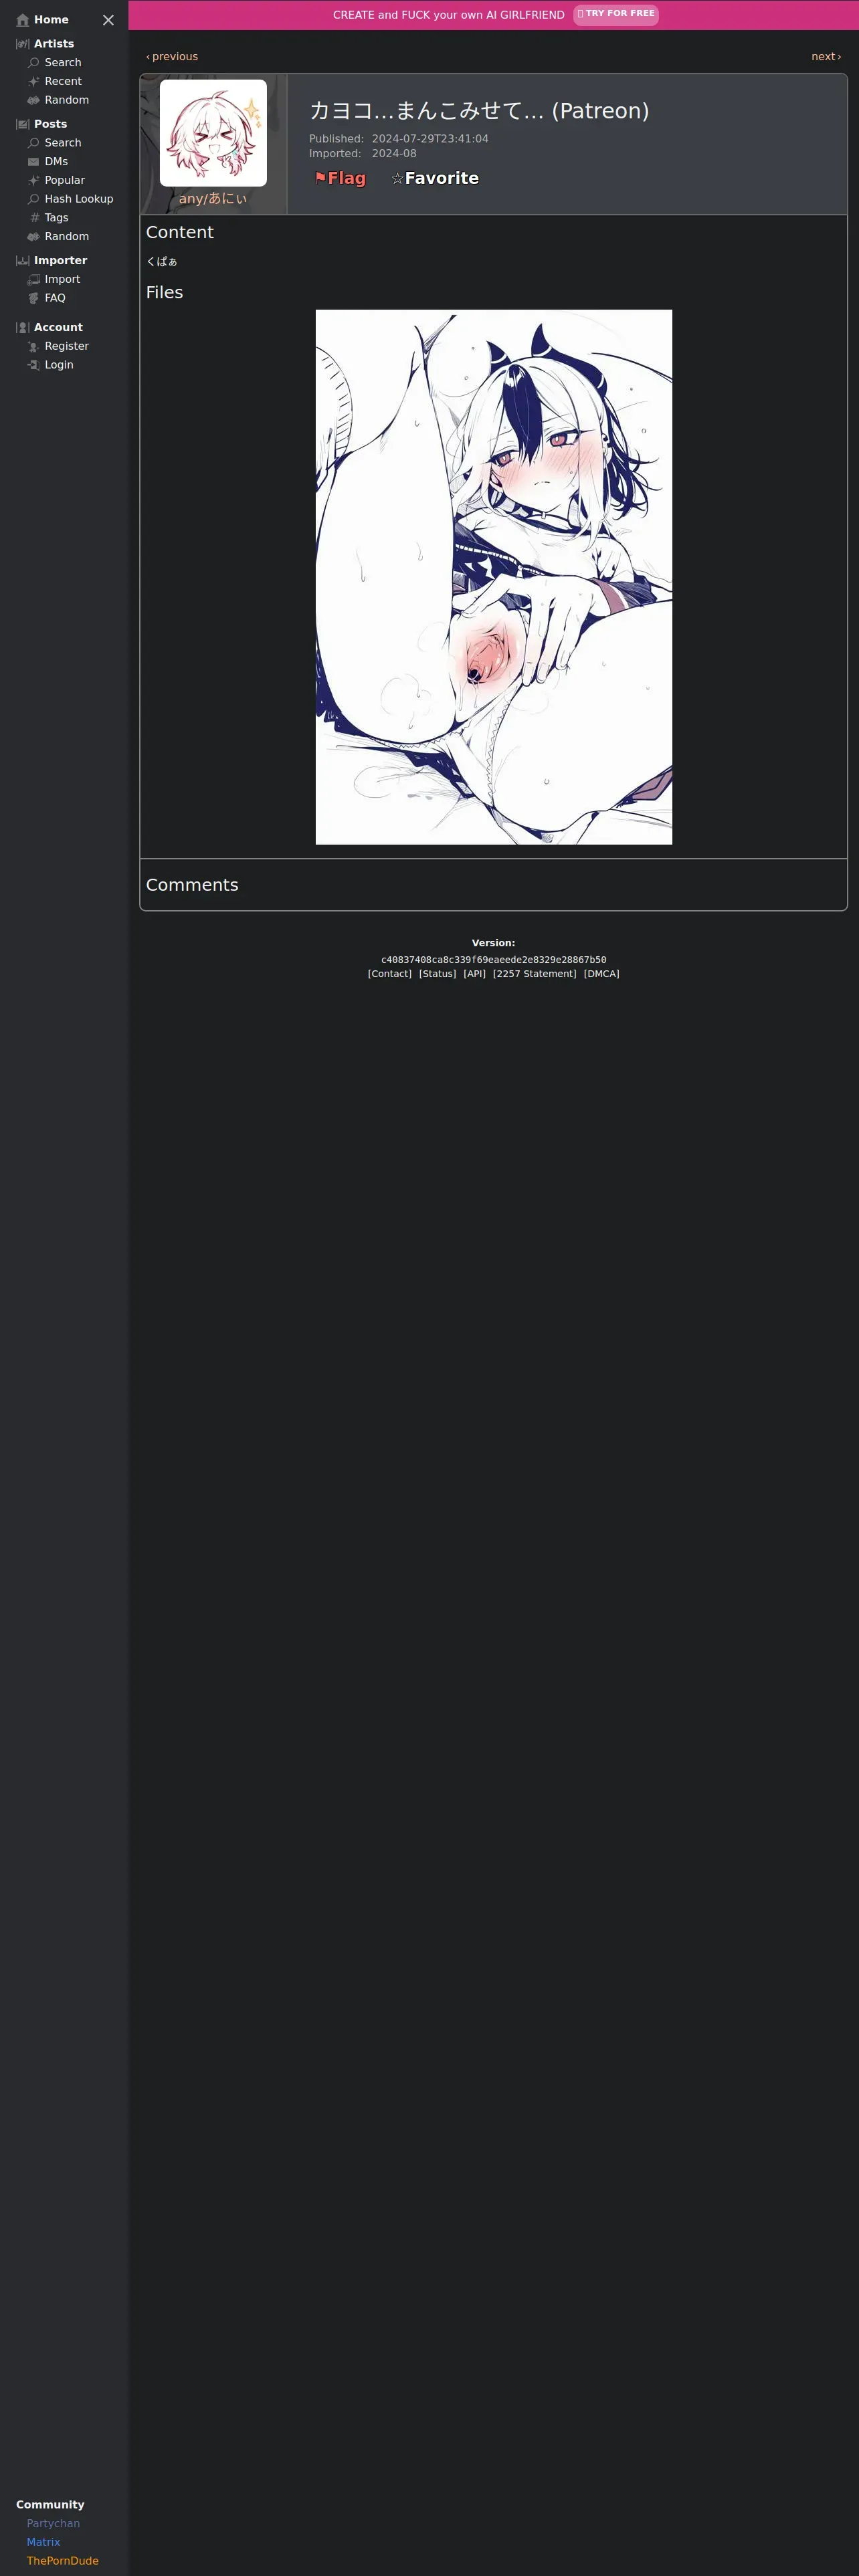This screenshot has width=859, height=2576.
Task: Click the Tags hash icon
Action: pyautogui.click(x=34, y=218)
